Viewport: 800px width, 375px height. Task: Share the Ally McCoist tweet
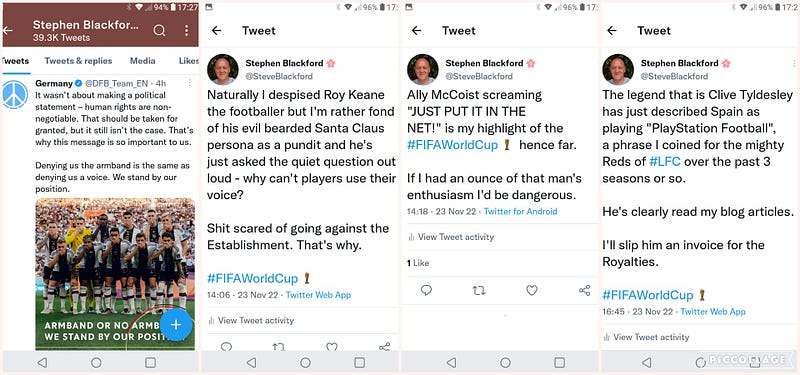click(585, 290)
